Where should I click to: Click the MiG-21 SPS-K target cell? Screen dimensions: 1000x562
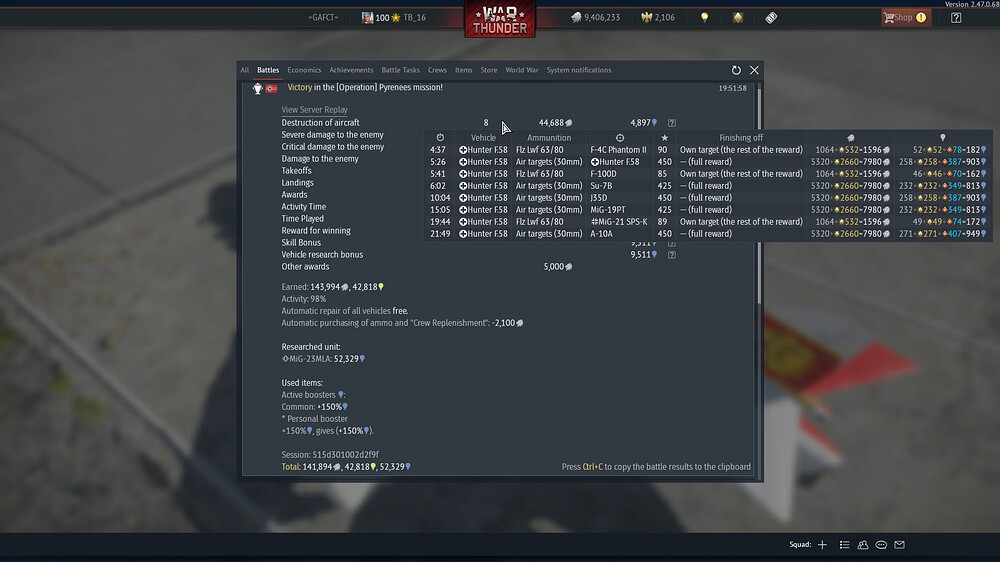(x=619, y=222)
